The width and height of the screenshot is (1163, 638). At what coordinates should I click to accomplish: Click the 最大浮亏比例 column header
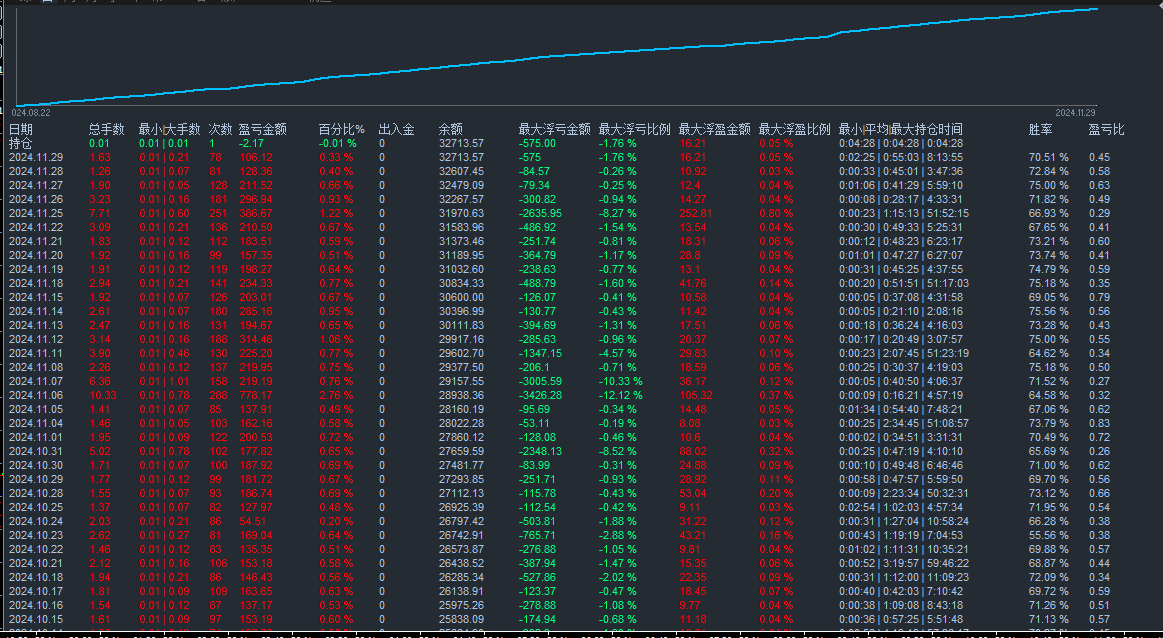click(x=635, y=129)
